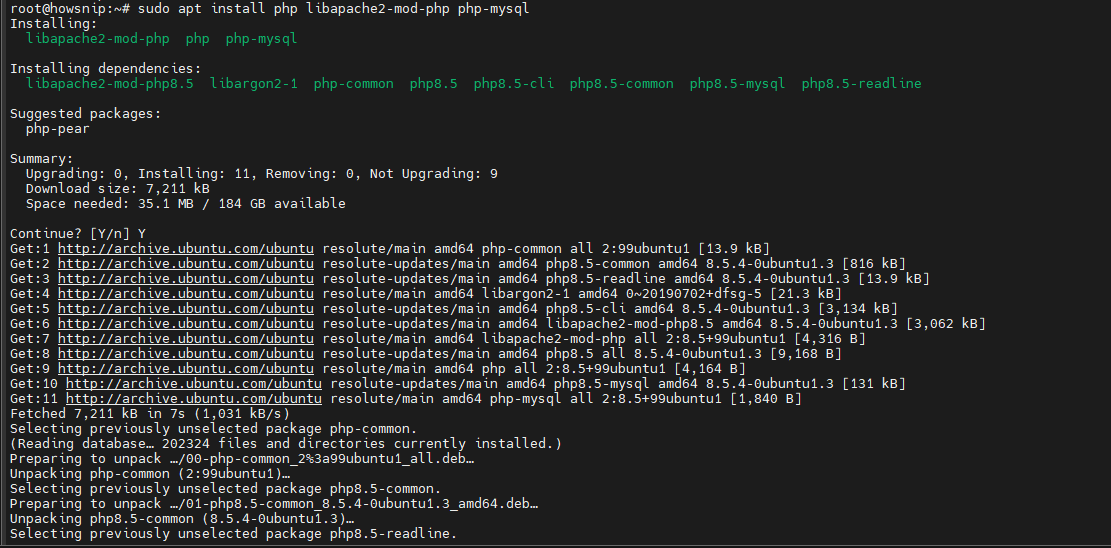Click 'Selecting previously unselected package php8.5-readline' line
Viewport: 1111px width, 548px height.
234,534
